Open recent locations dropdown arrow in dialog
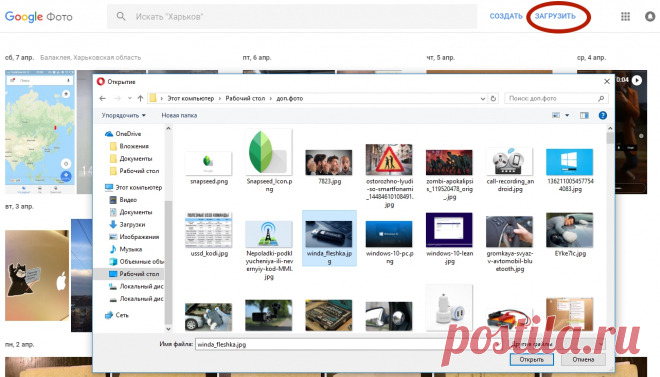The image size is (660, 377). pos(130,98)
